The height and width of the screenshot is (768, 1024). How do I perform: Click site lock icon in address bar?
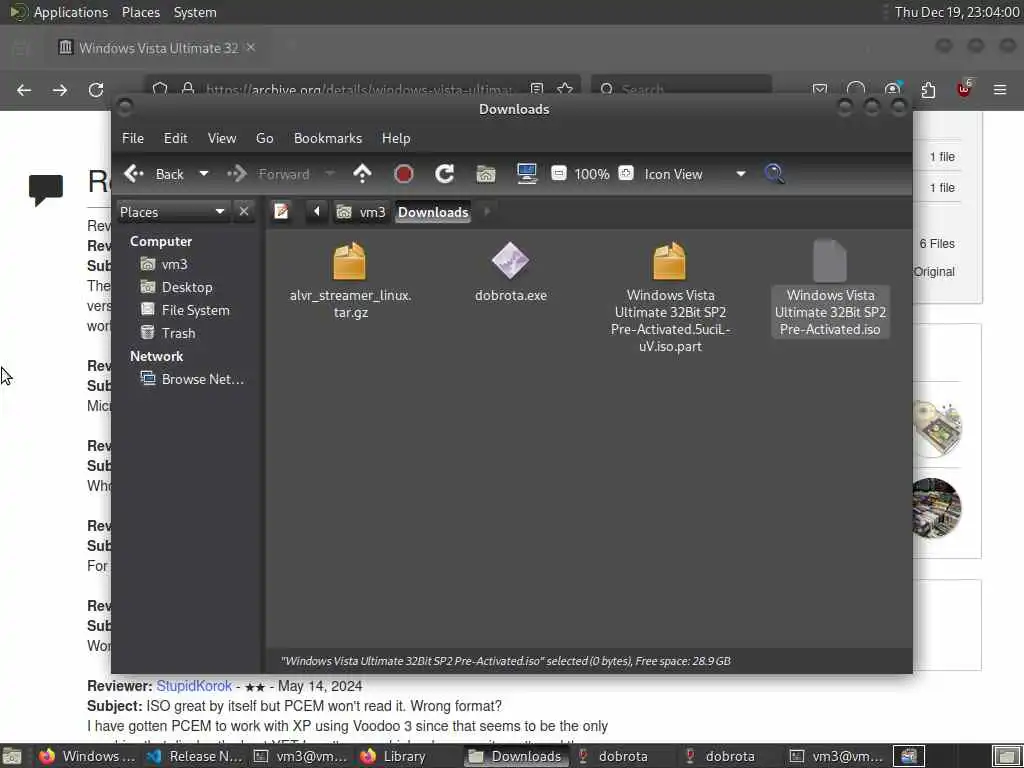188,89
